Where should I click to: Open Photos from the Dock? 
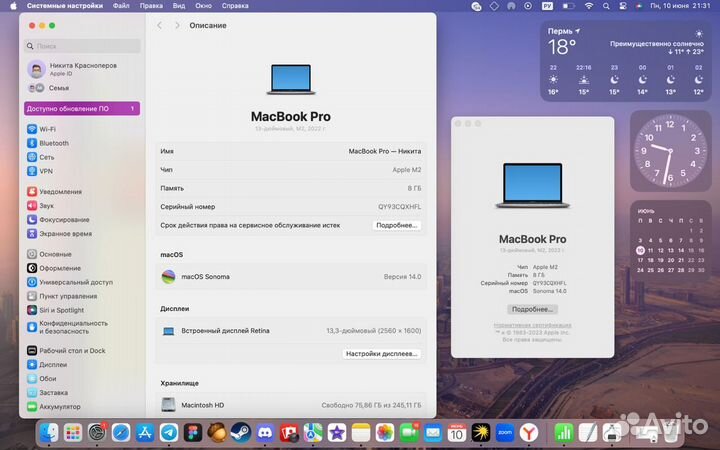click(x=385, y=433)
